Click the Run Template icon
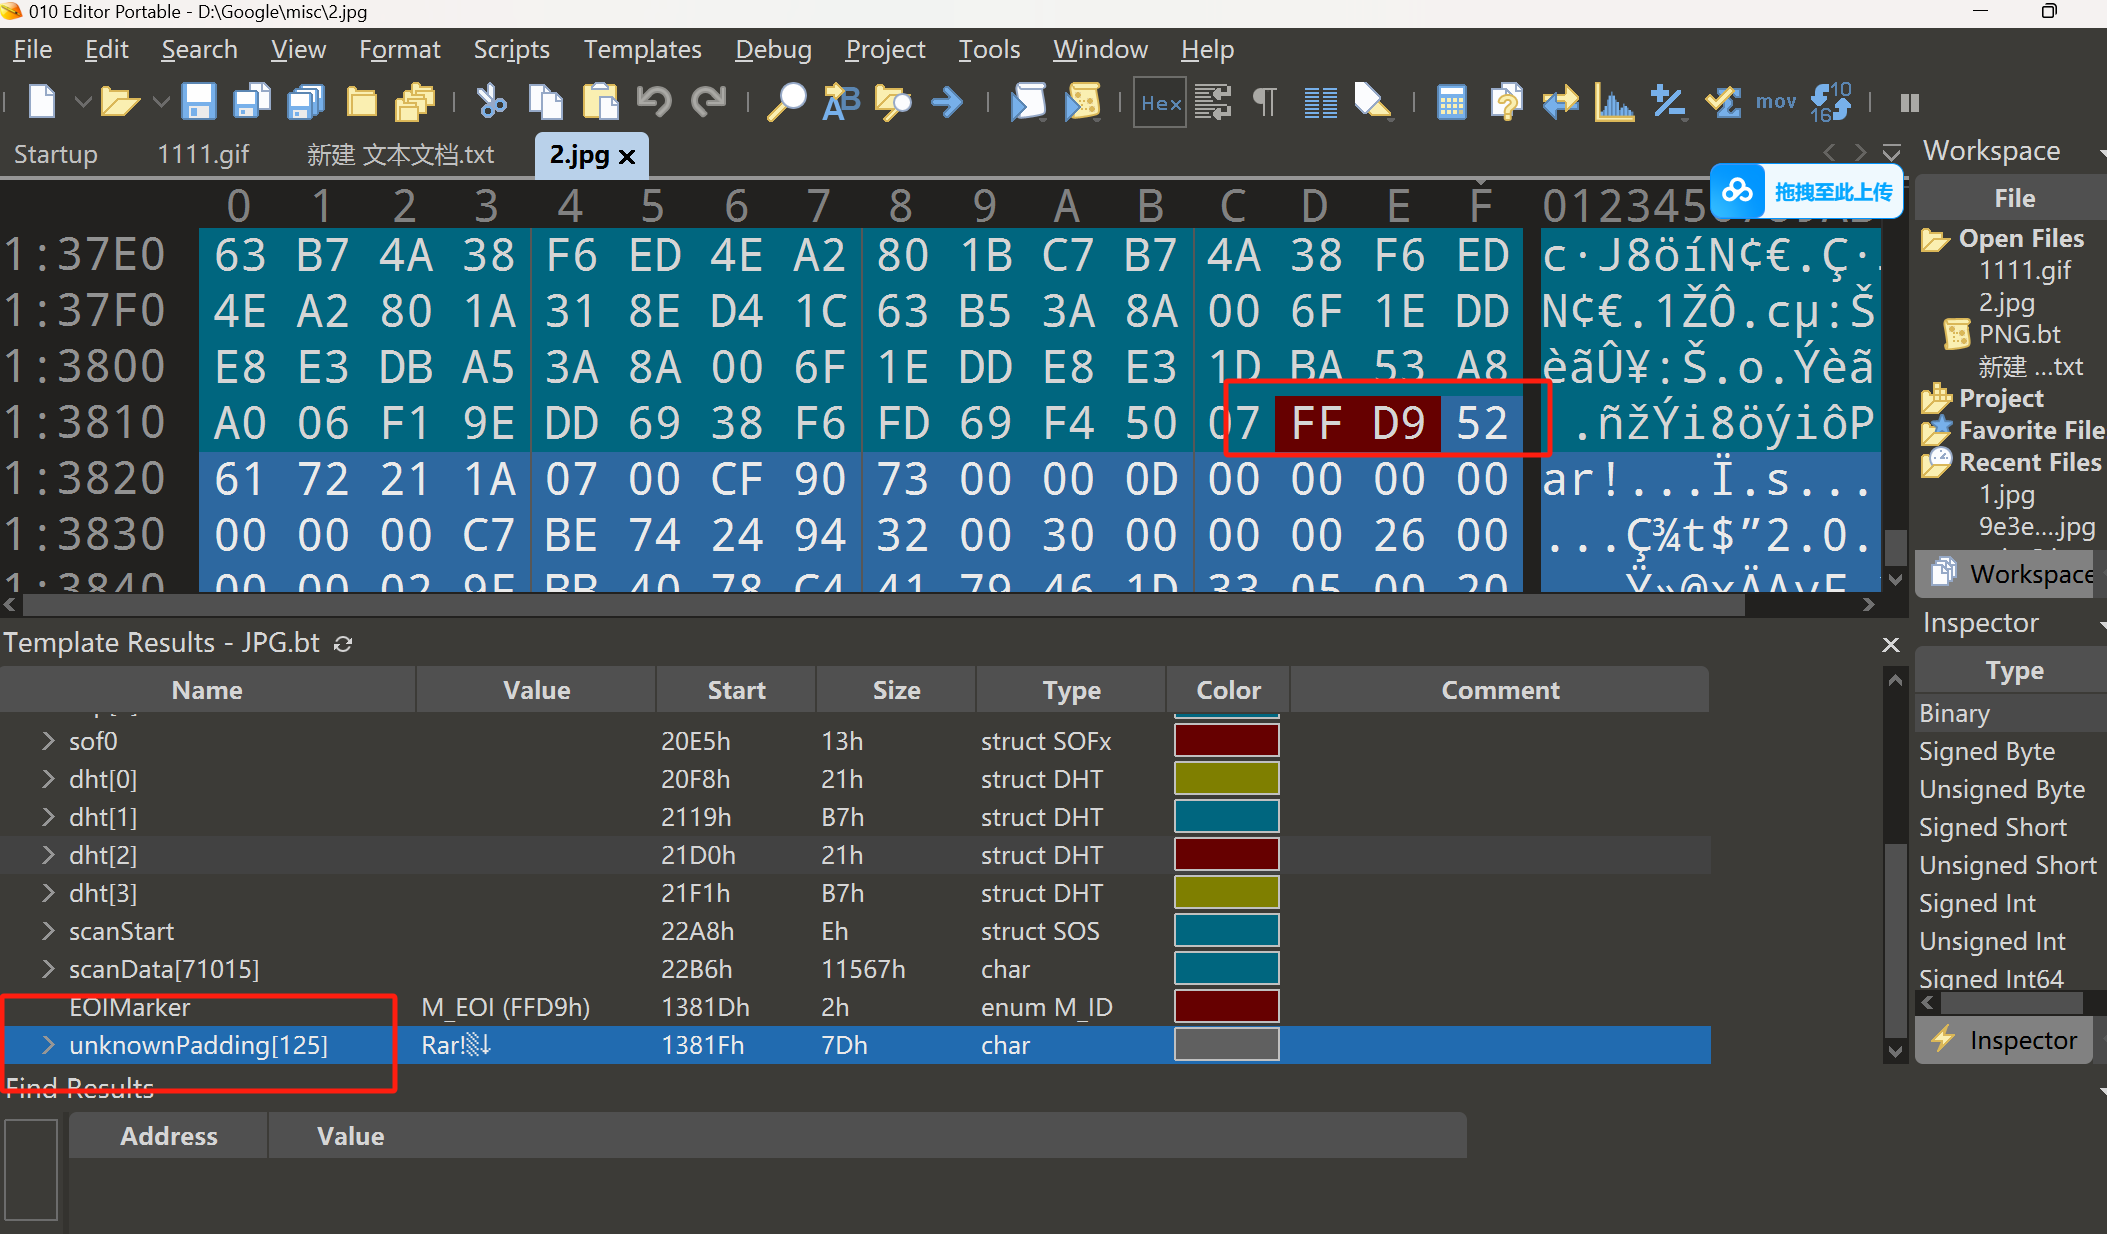The height and width of the screenshot is (1234, 2107). pyautogui.click(x=1082, y=102)
